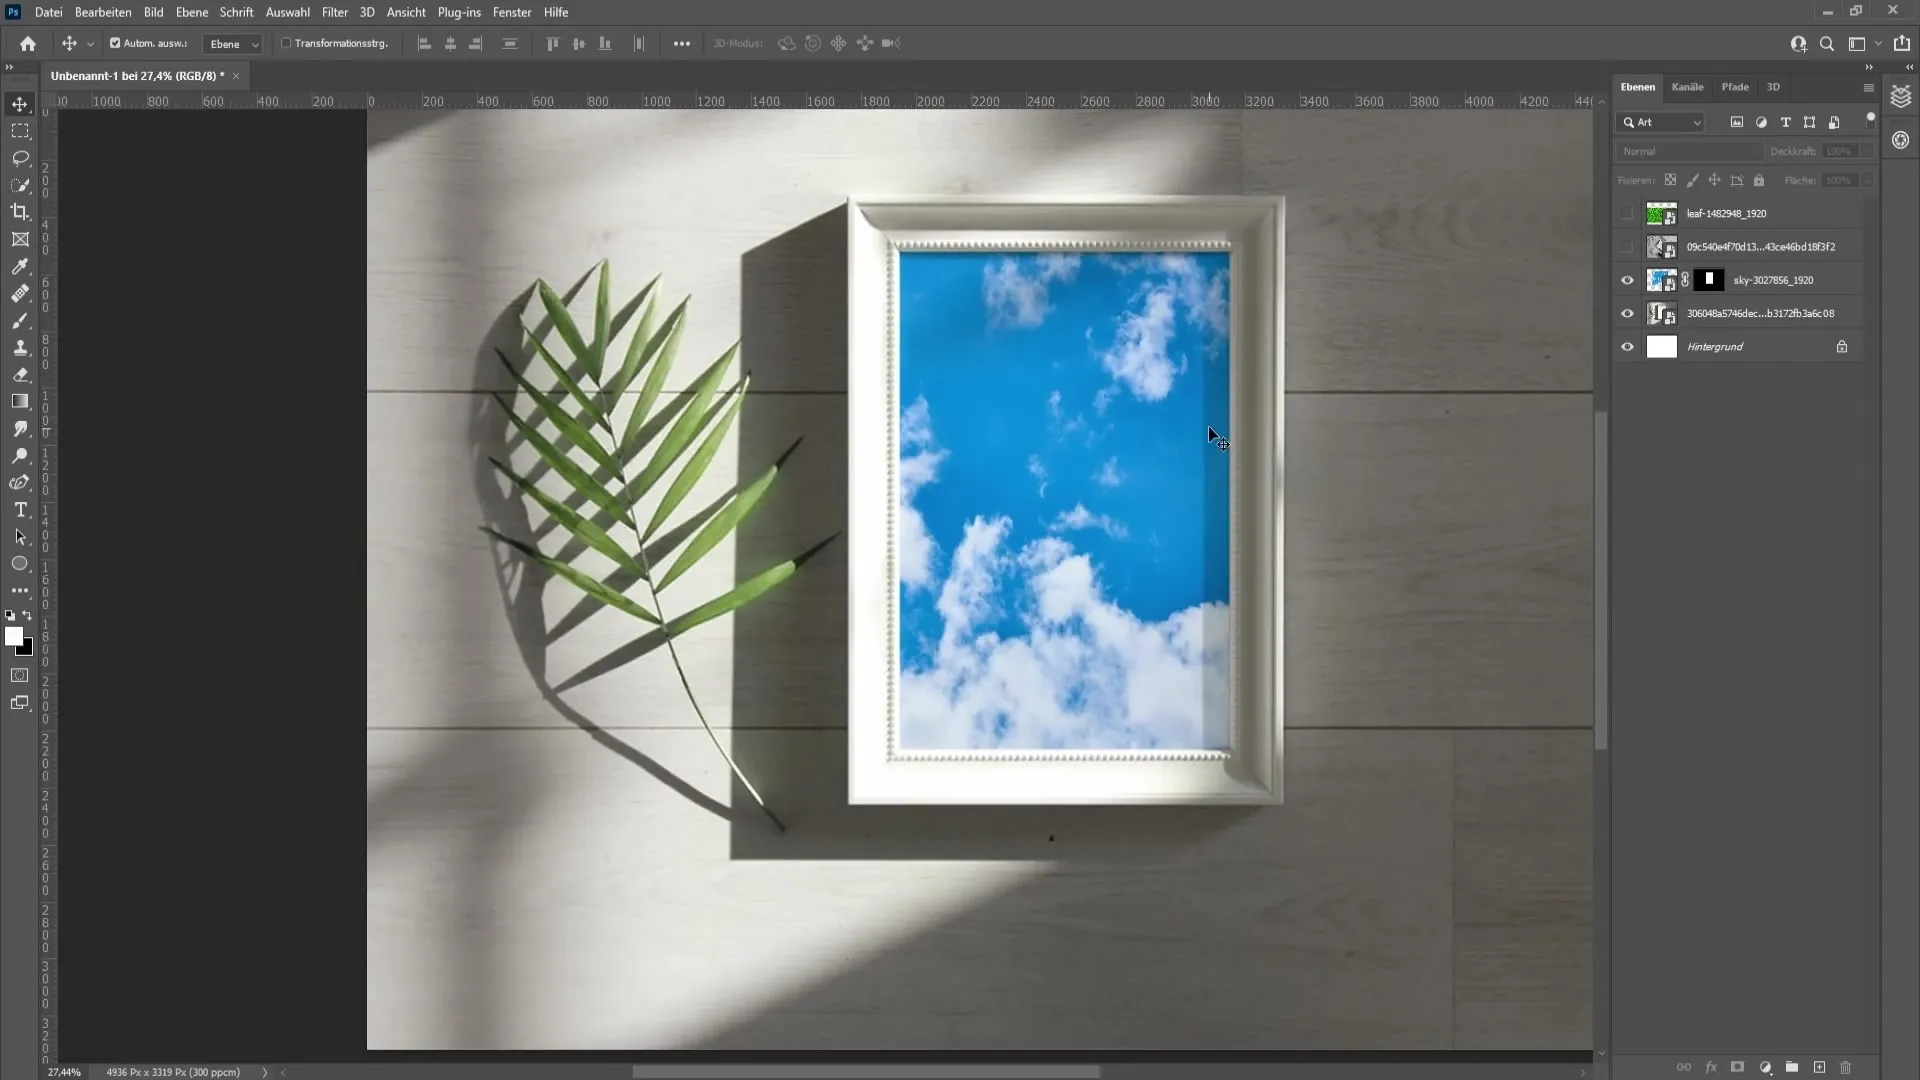Select the Clone Stamp tool

[20, 347]
